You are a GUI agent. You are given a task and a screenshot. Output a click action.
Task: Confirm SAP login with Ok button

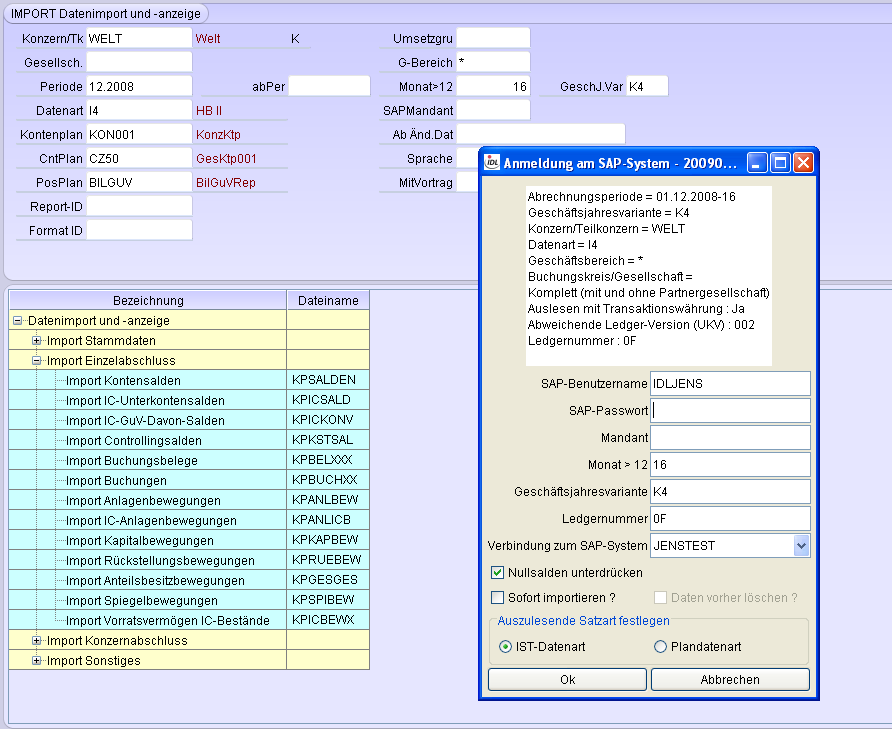567,679
